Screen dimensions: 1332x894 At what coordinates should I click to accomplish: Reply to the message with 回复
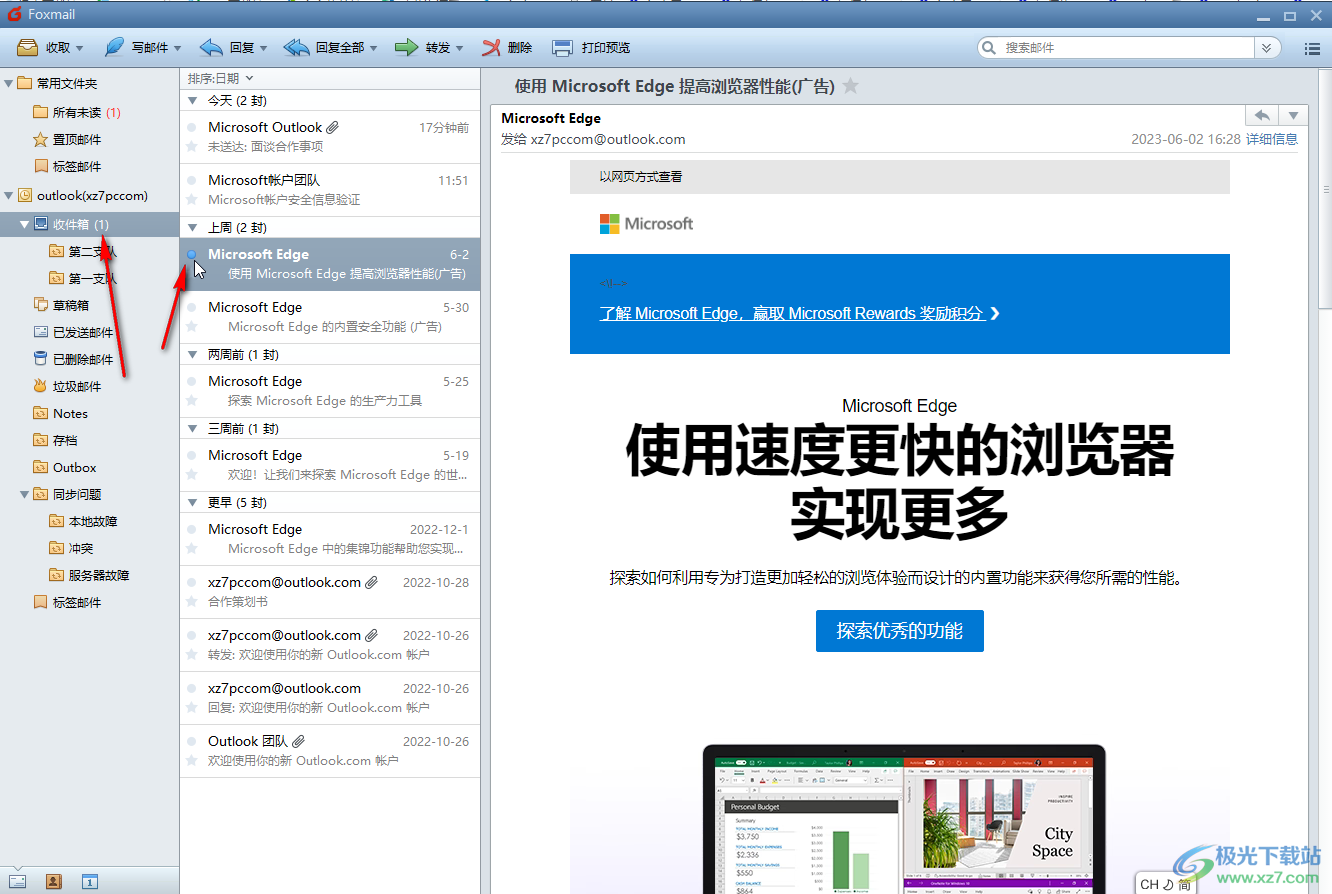(x=227, y=47)
